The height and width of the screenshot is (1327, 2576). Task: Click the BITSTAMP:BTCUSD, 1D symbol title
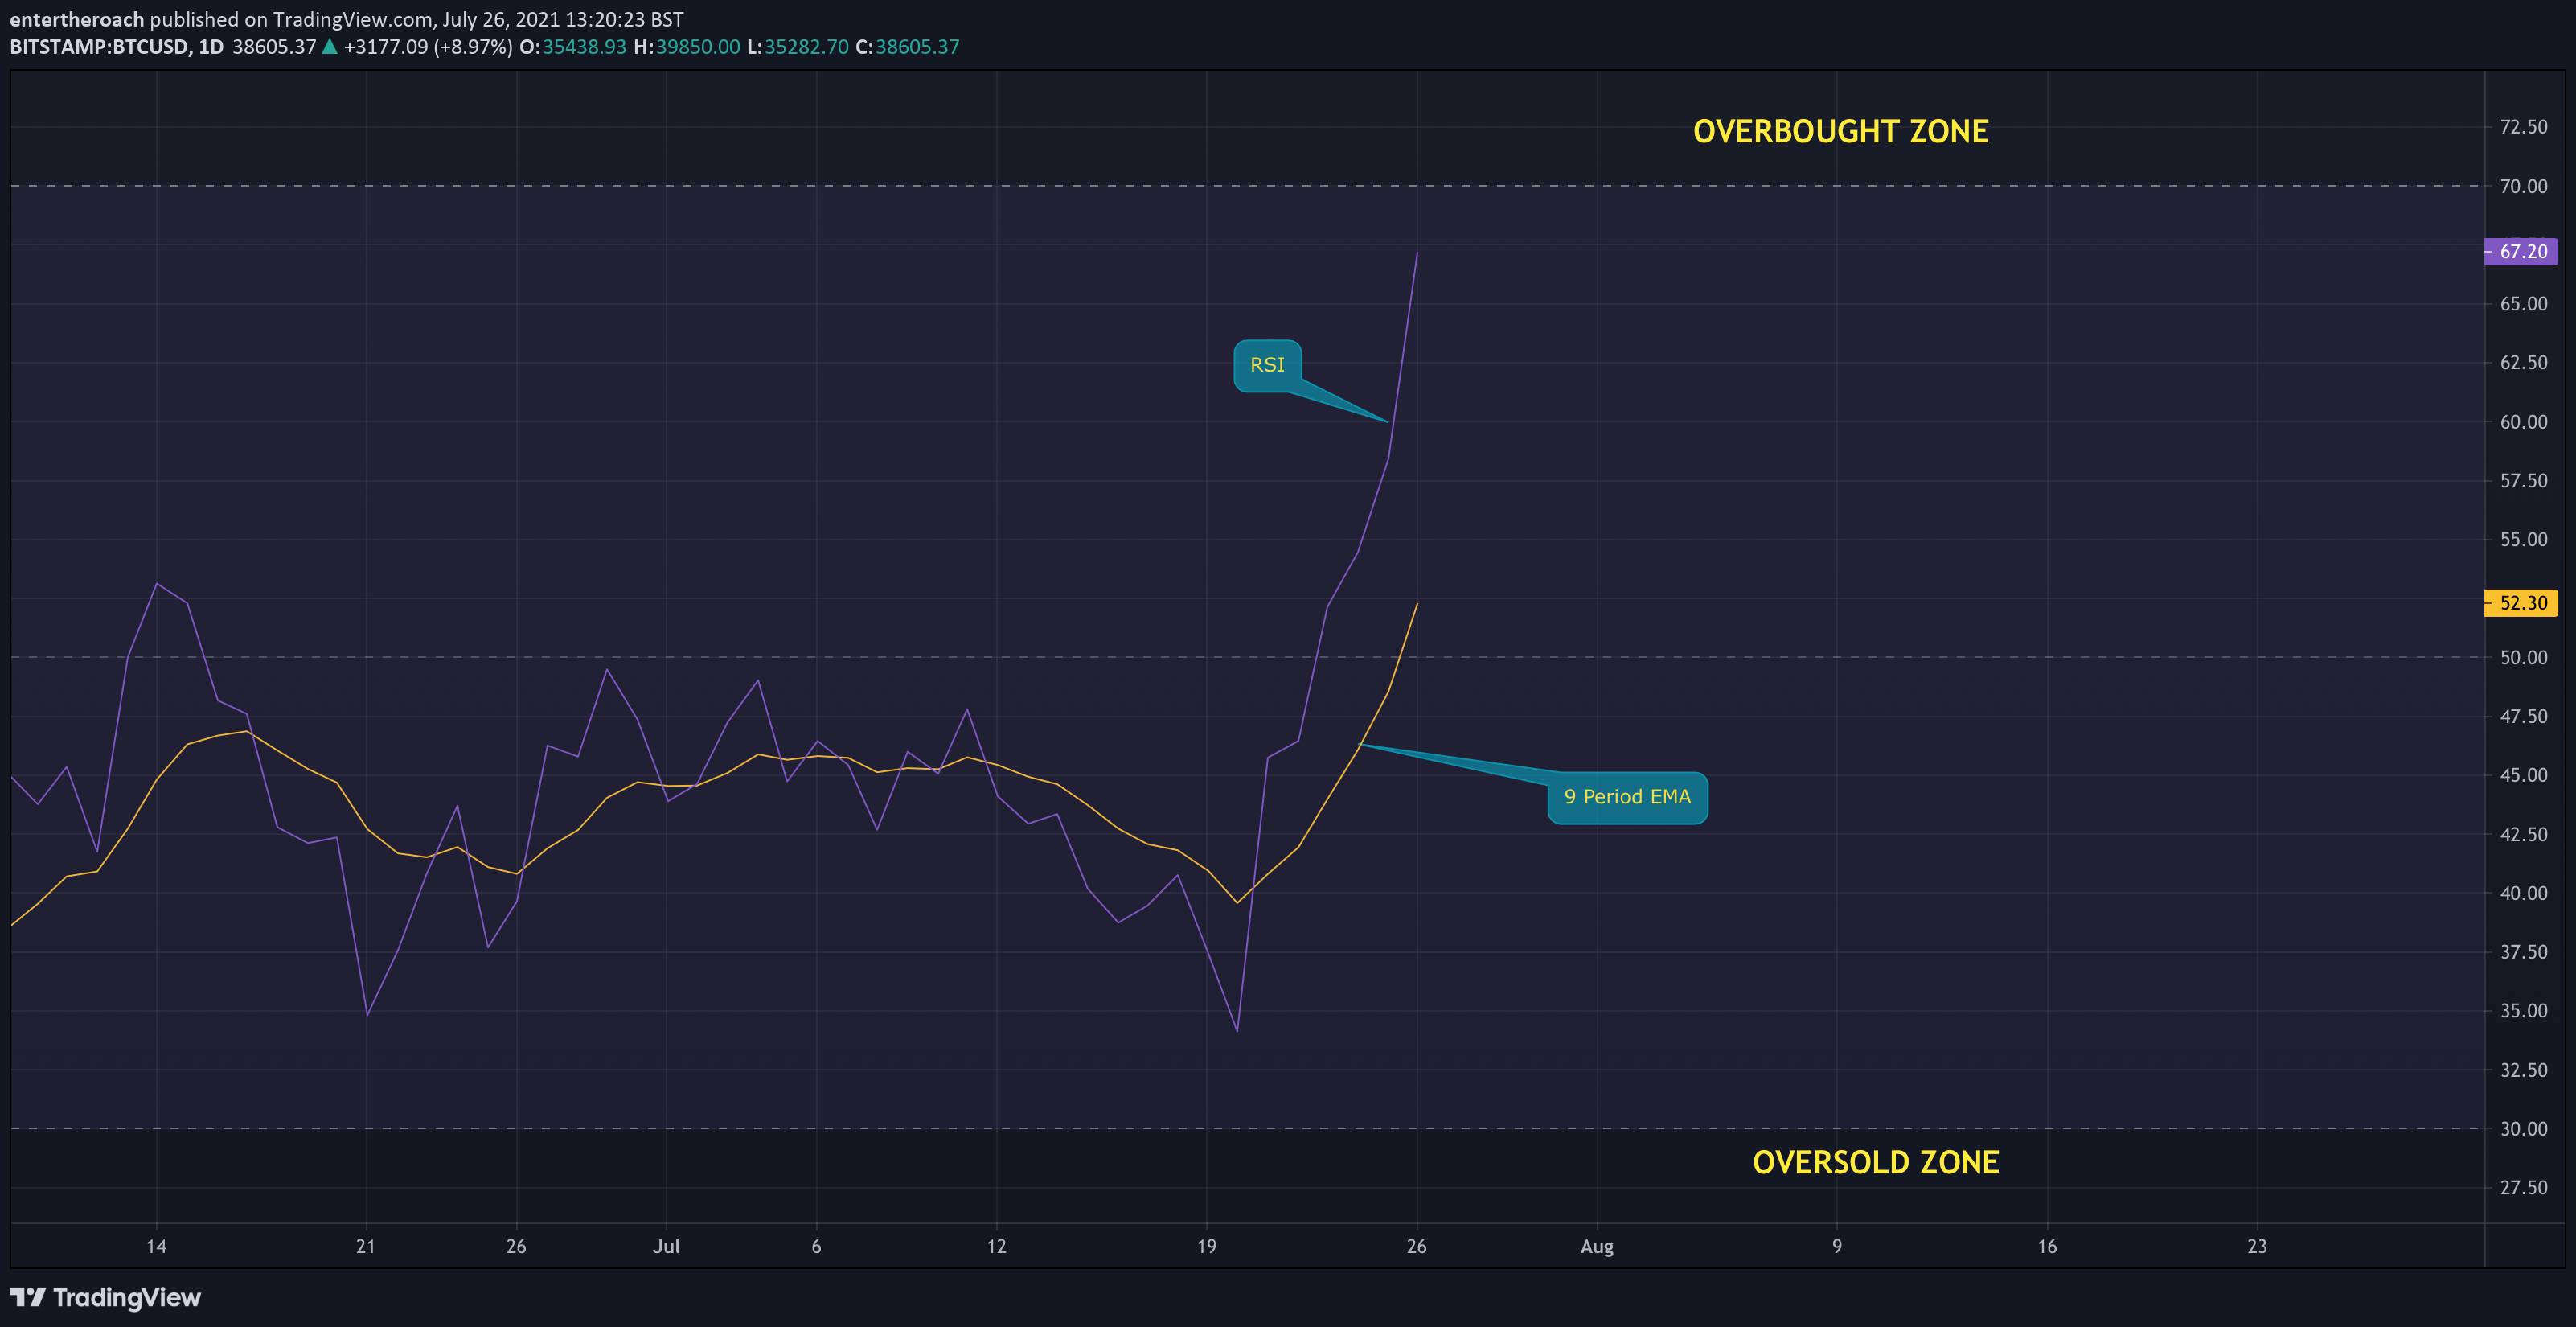click(x=117, y=47)
